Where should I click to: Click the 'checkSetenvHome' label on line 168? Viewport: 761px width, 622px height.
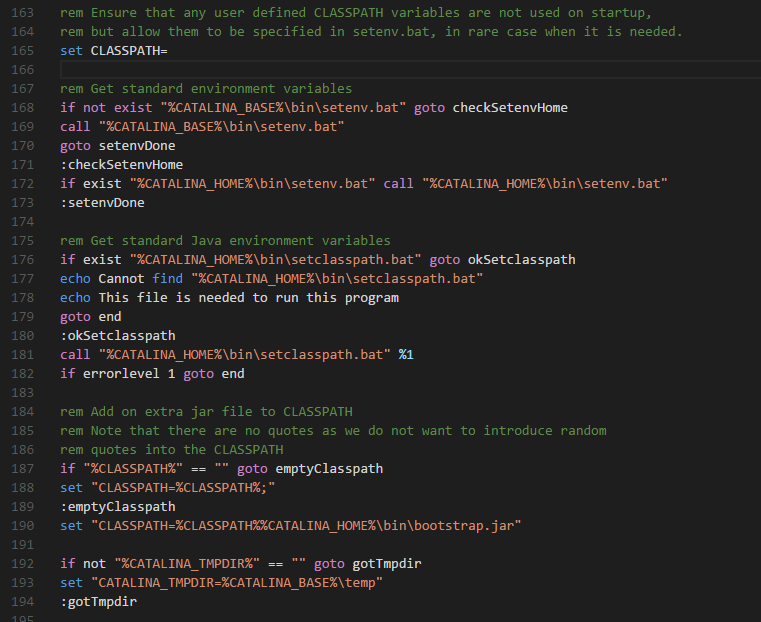pyautogui.click(x=510, y=108)
